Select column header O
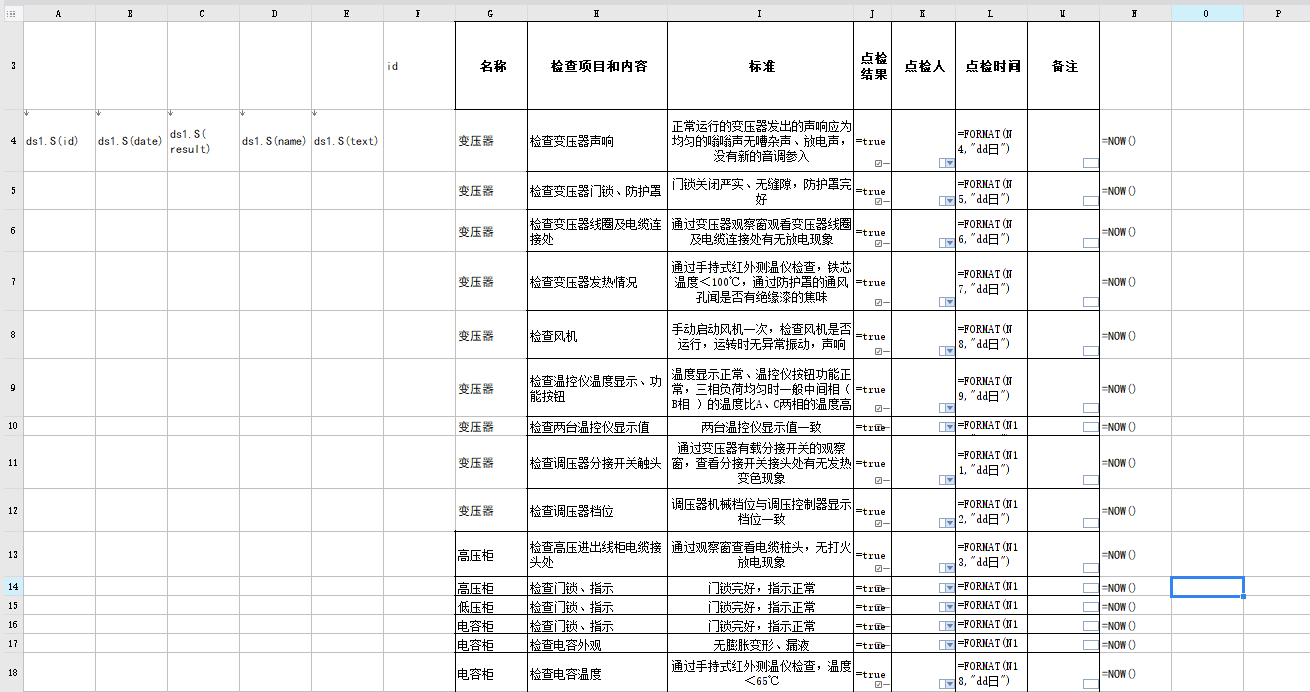The height and width of the screenshot is (692, 1310). pos(1207,14)
